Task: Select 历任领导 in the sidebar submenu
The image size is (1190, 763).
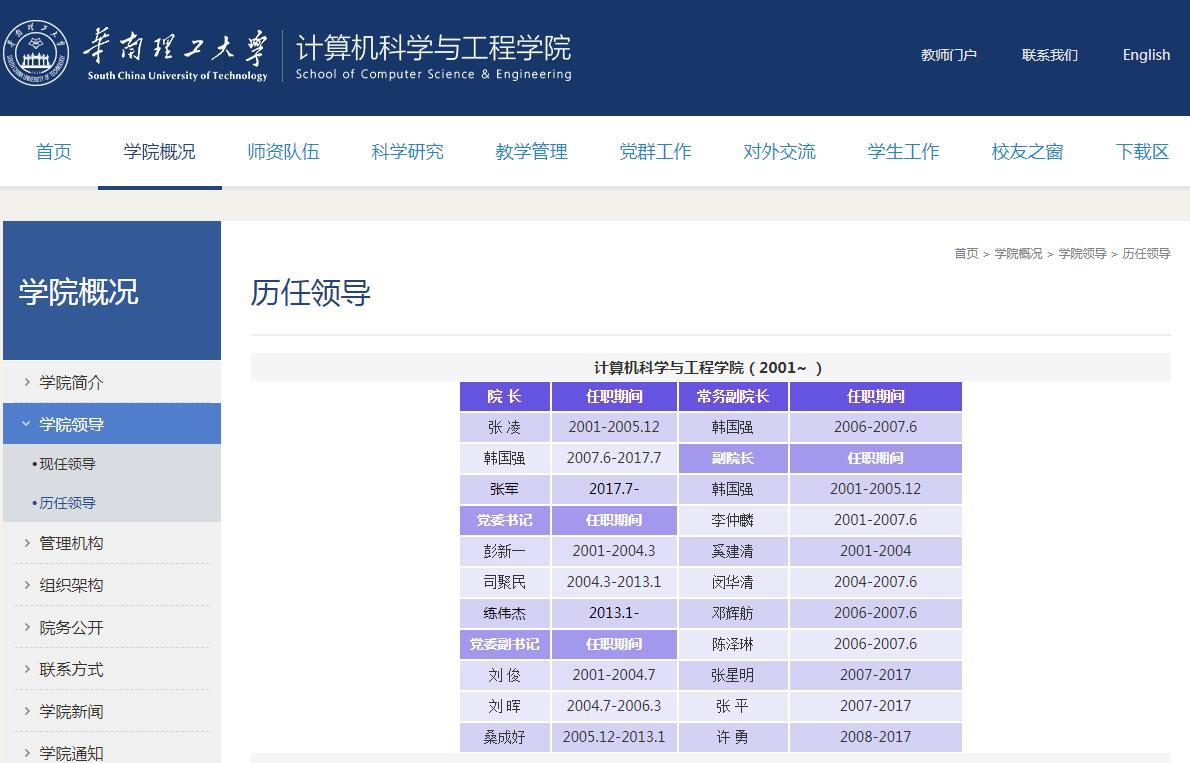Action: [67, 503]
